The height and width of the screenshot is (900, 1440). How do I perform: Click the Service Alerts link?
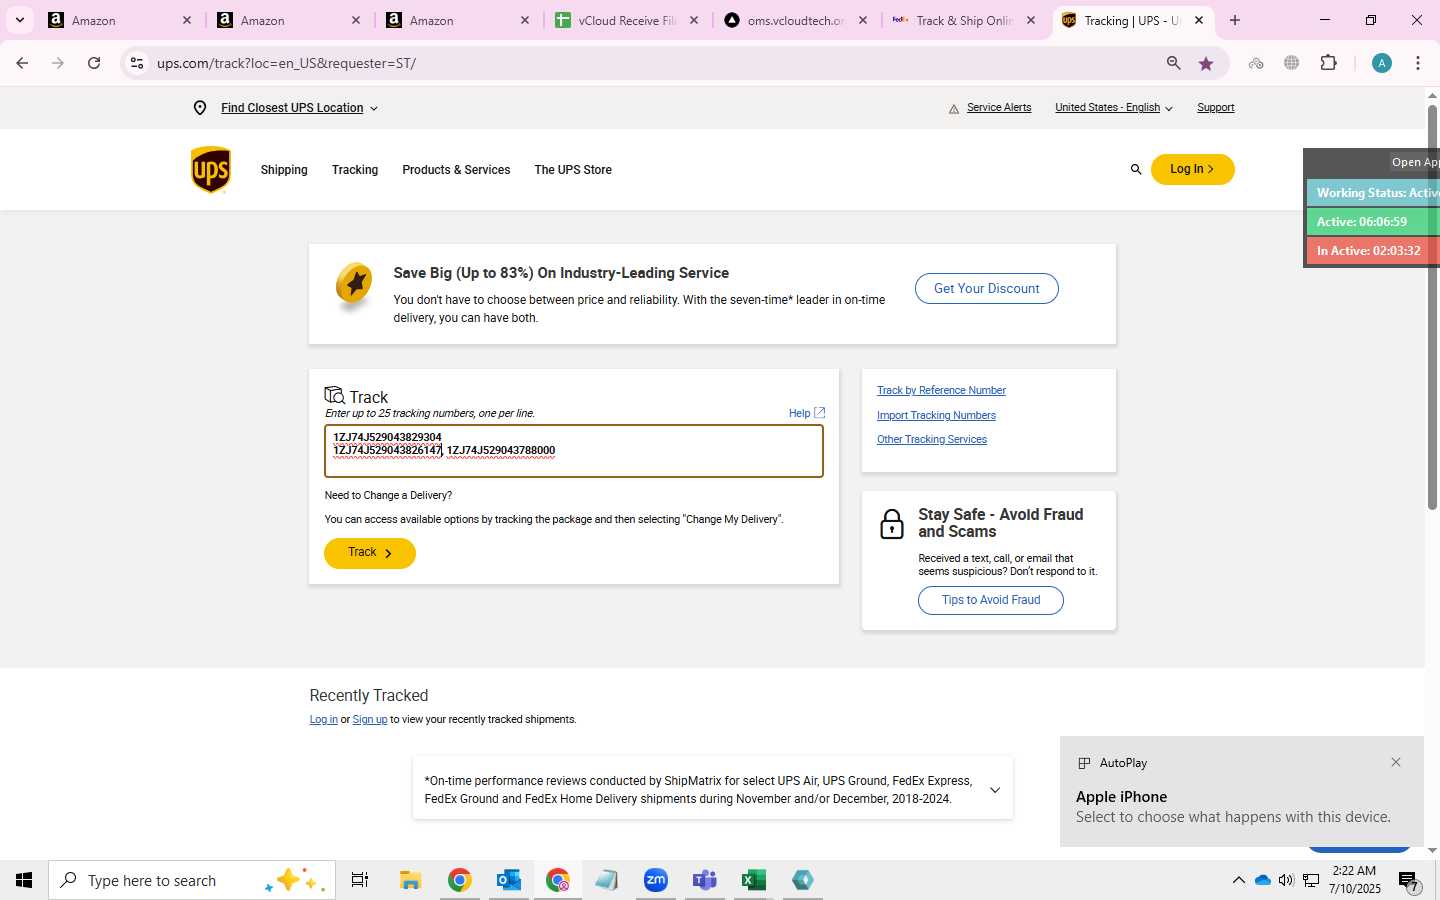point(999,108)
